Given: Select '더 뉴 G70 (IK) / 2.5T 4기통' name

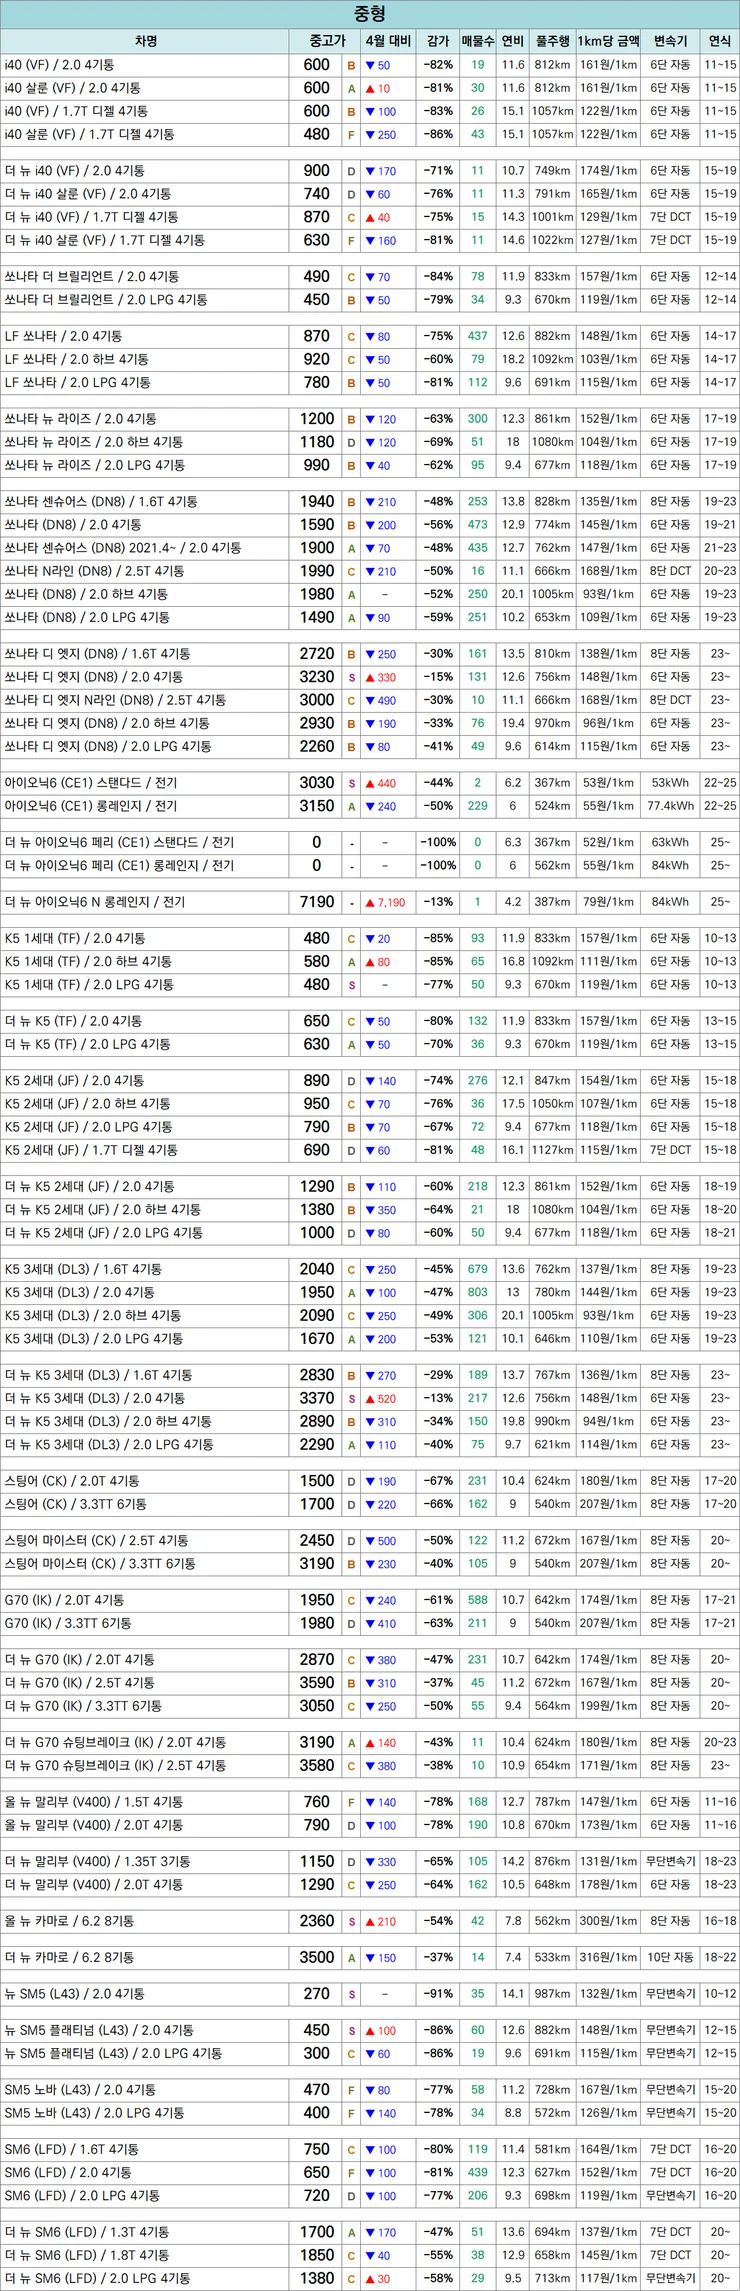Looking at the screenshot, I should [79, 1684].
